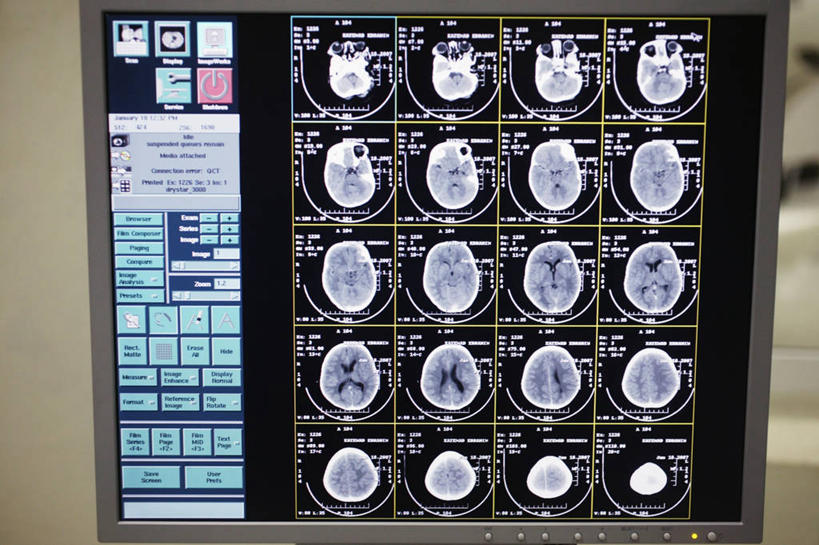Select the first CT slice thumbnail

(343, 69)
